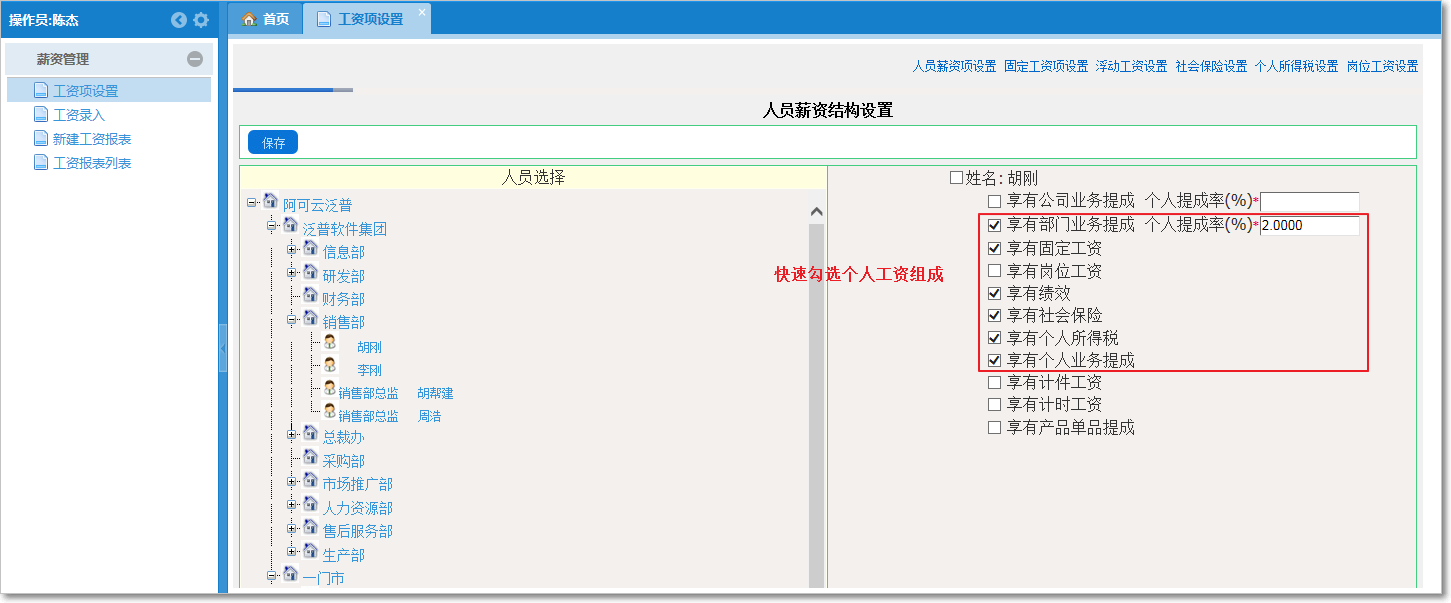Click the home icon on 首页 tab

(249, 19)
